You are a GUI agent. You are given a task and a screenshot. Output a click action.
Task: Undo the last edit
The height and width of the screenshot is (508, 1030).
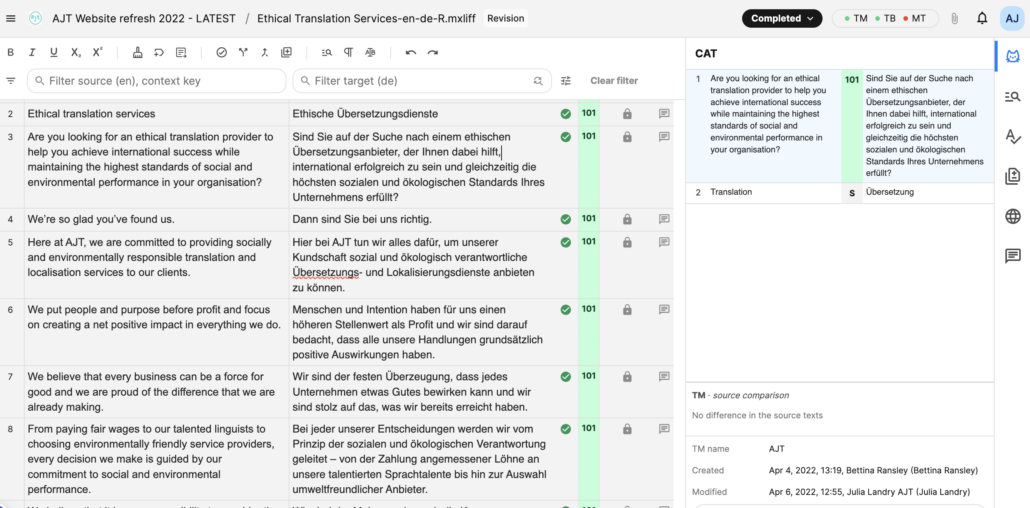pos(411,53)
